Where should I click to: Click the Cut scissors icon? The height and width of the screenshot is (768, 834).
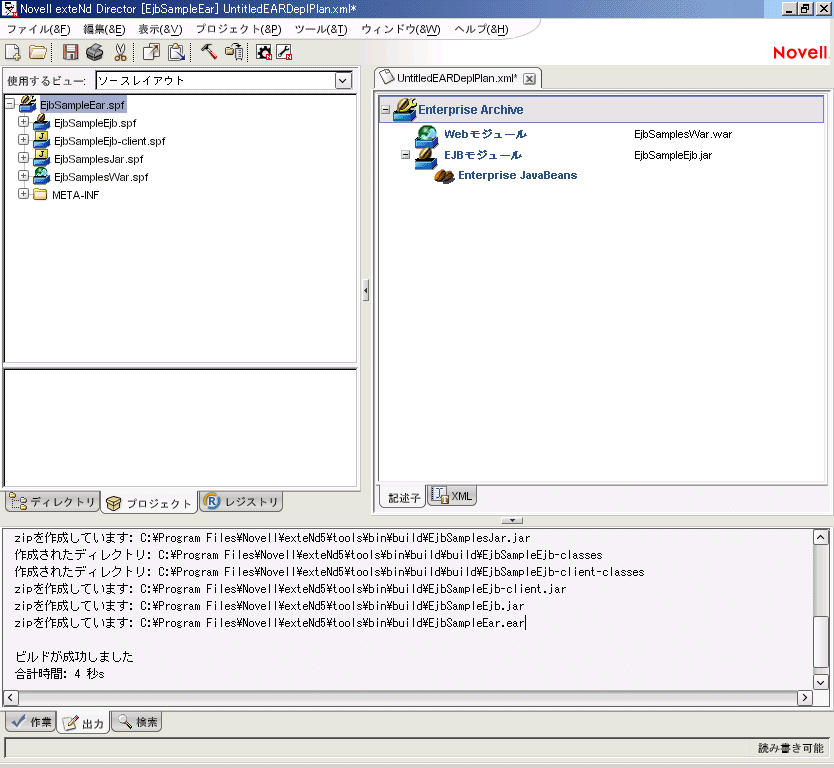[x=120, y=52]
